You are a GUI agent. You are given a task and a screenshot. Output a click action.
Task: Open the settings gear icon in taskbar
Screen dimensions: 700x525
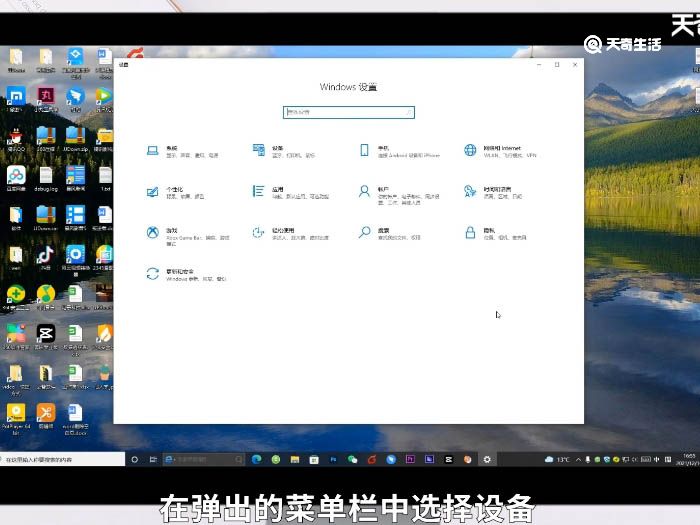coord(487,459)
